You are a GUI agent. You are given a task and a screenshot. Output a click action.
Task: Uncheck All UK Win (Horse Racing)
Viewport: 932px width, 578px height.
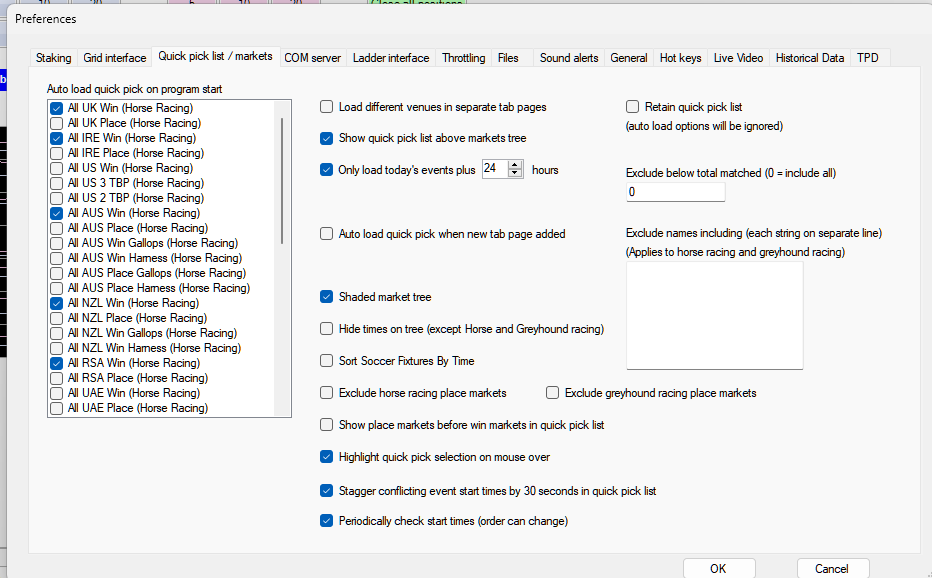pyautogui.click(x=57, y=108)
